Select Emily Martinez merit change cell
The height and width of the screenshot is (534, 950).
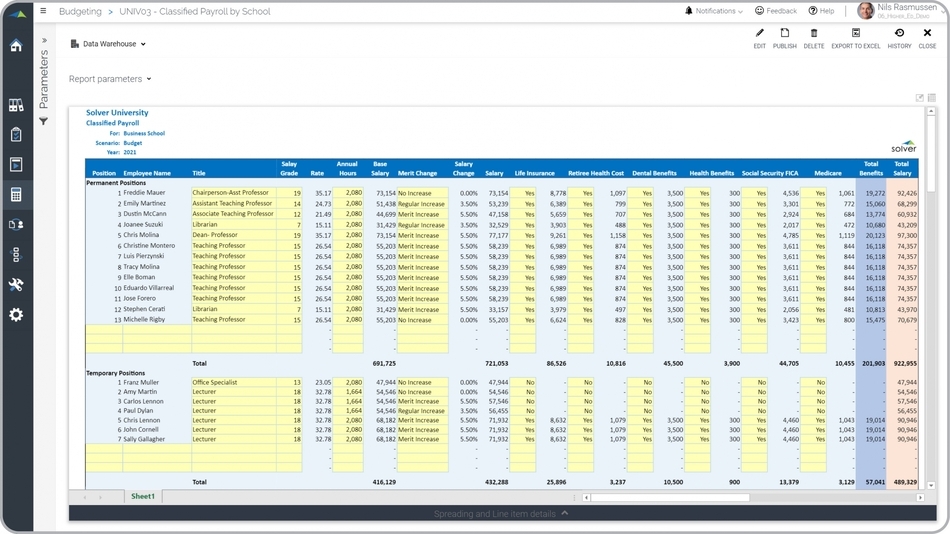[x=422, y=204]
